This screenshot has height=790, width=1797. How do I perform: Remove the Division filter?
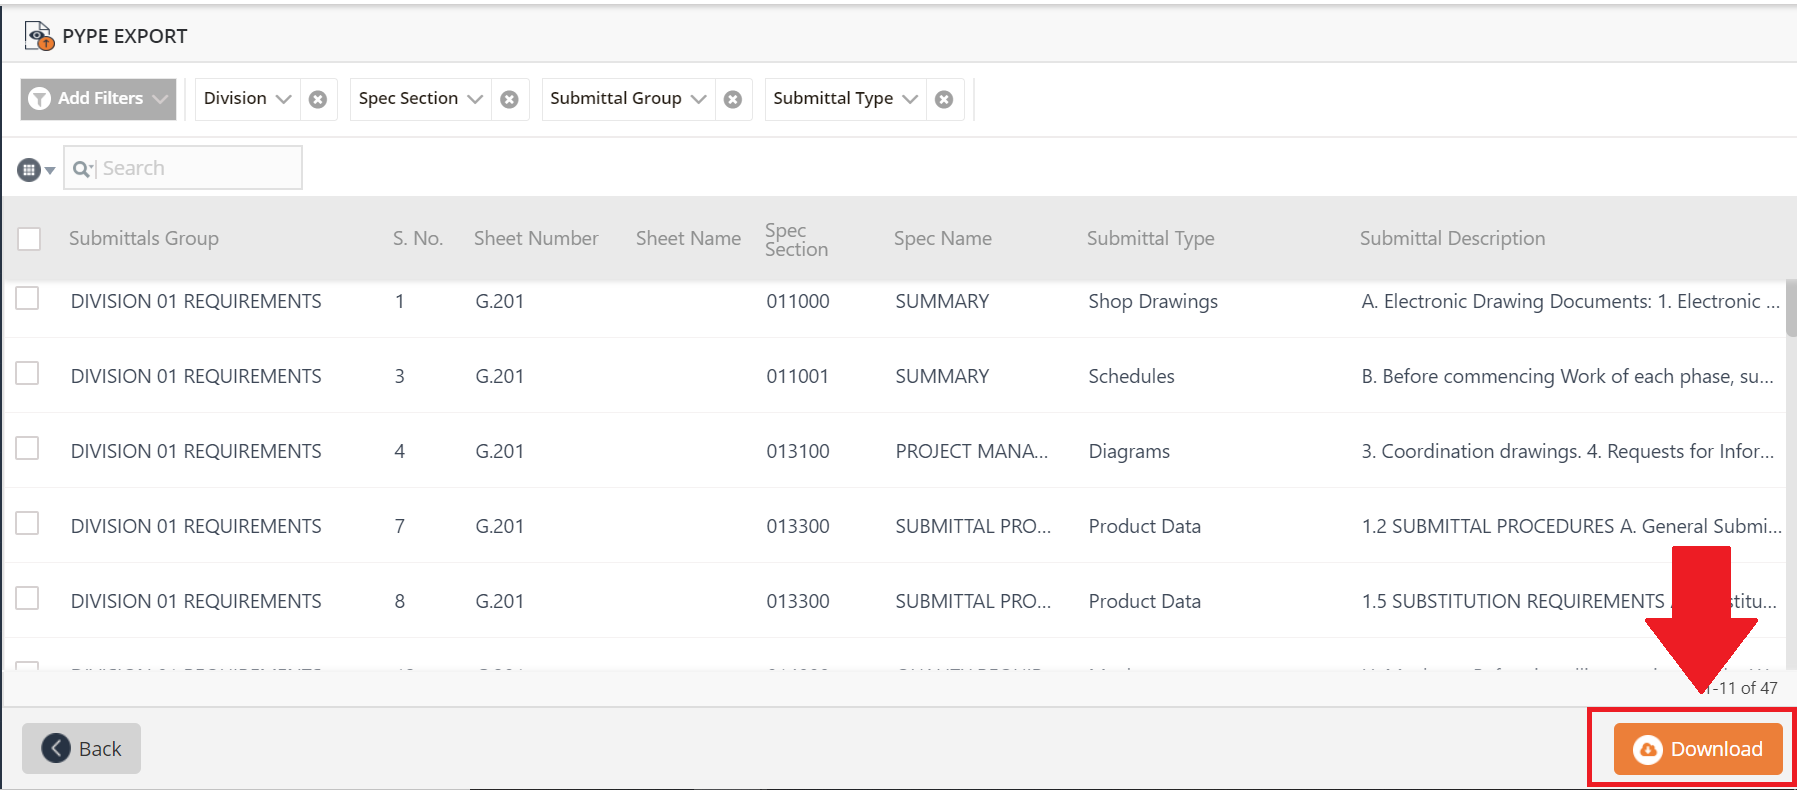point(318,99)
